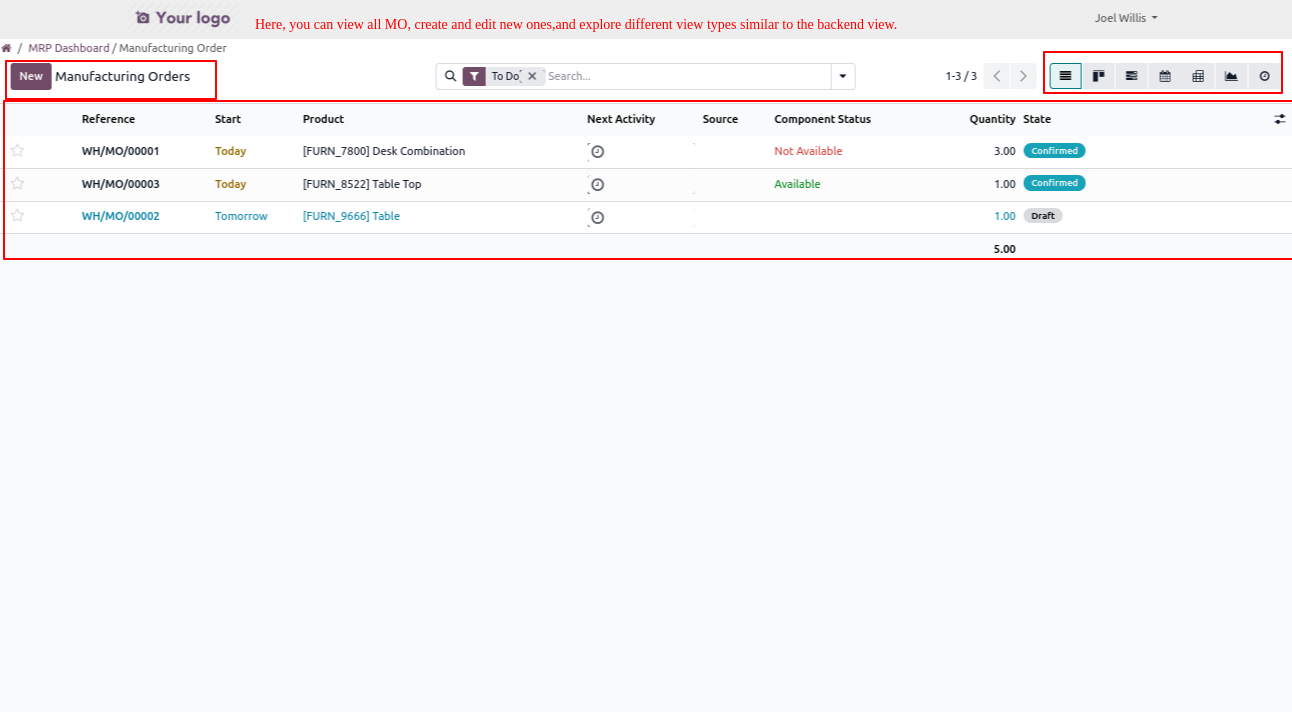1292x716 pixels.
Task: Click New manufacturing order button
Action: pyautogui.click(x=31, y=76)
